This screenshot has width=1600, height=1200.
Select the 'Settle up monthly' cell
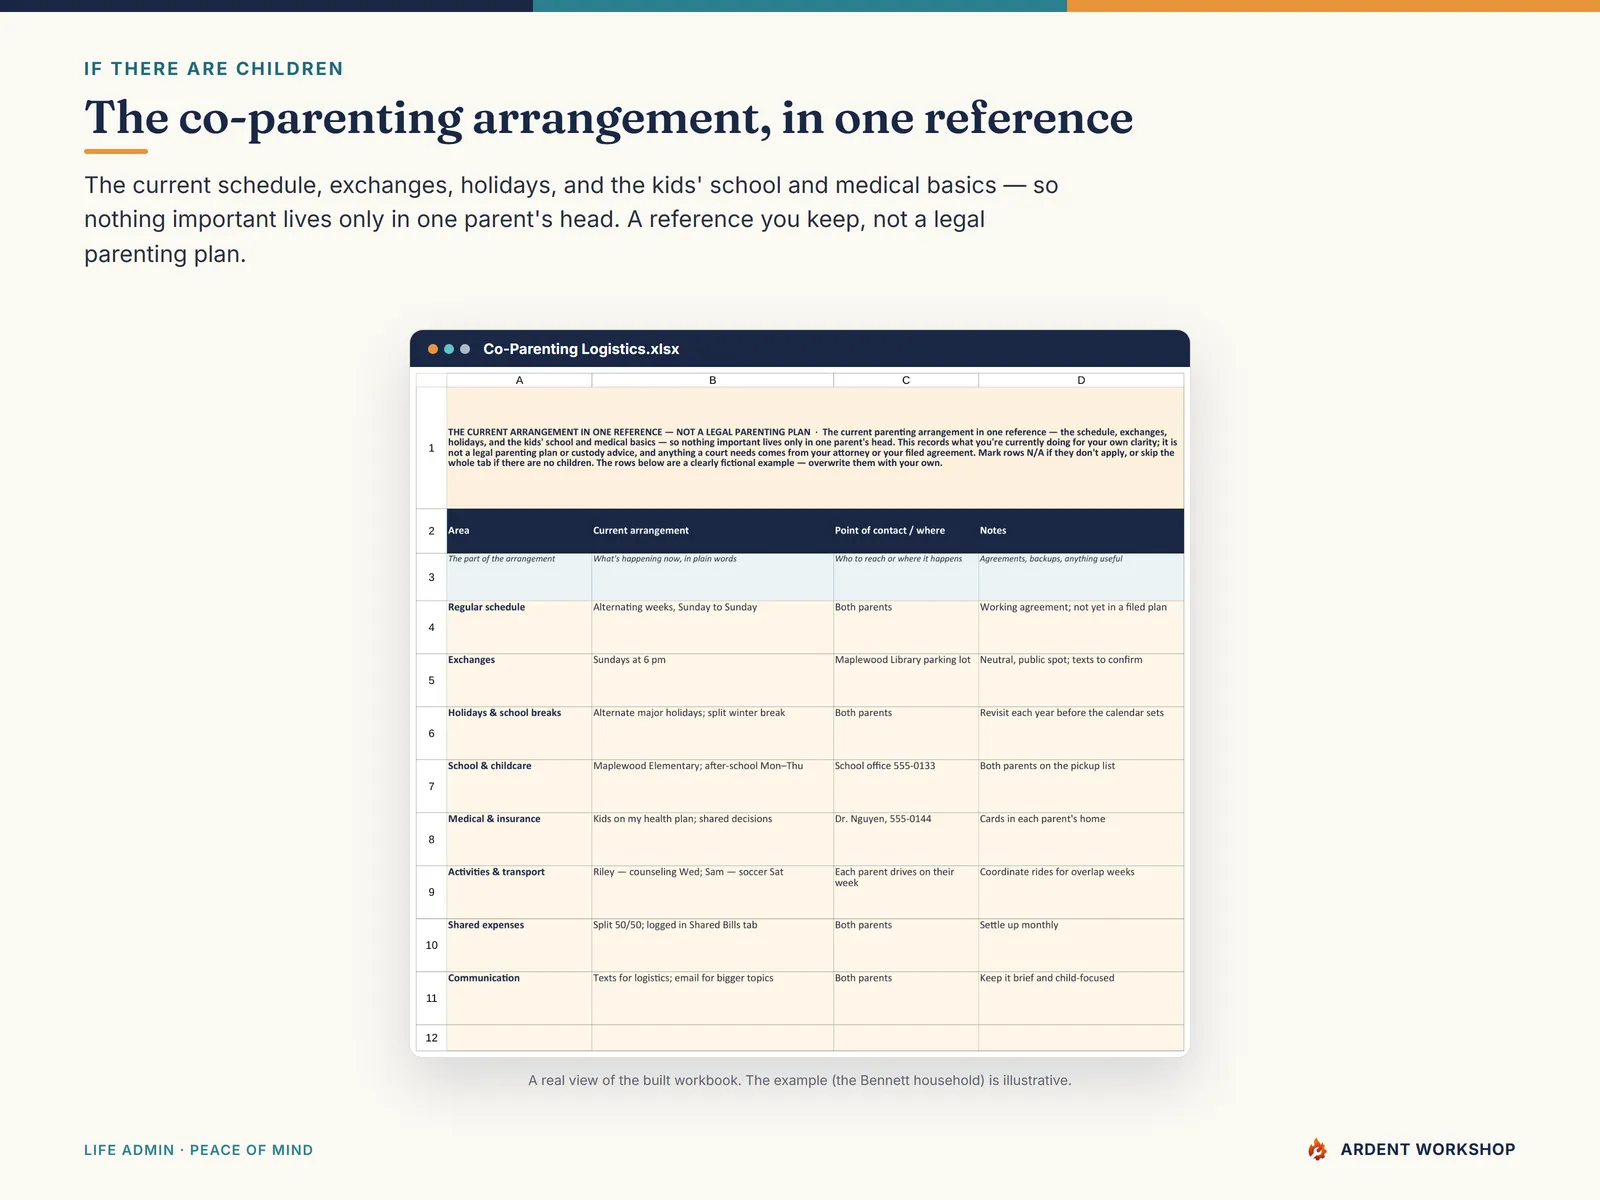[x=1081, y=945]
